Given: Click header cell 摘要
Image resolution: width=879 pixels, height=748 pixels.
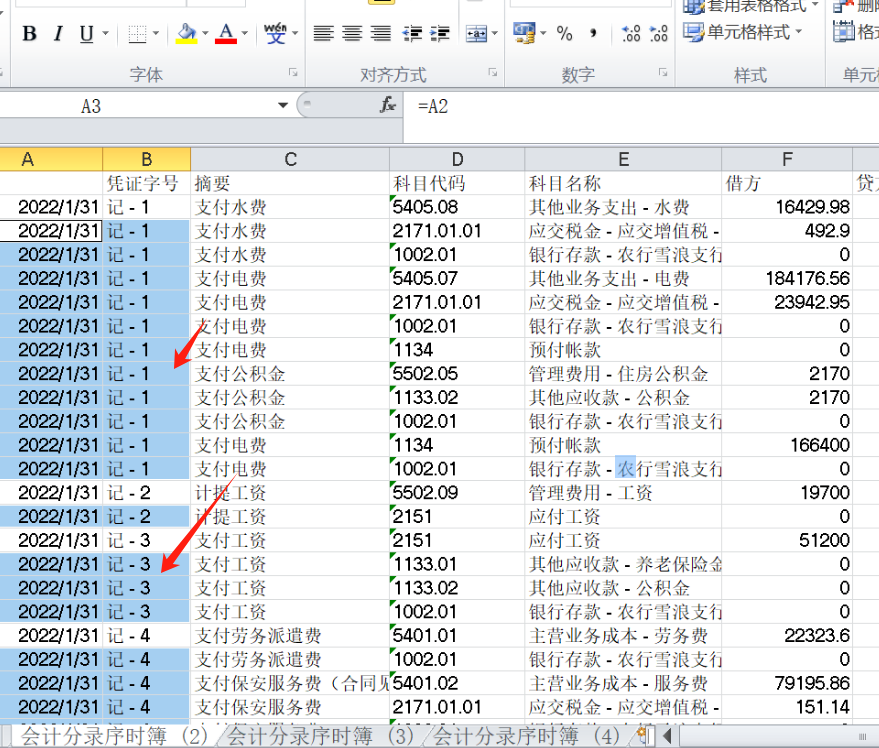Looking at the screenshot, I should (x=290, y=183).
